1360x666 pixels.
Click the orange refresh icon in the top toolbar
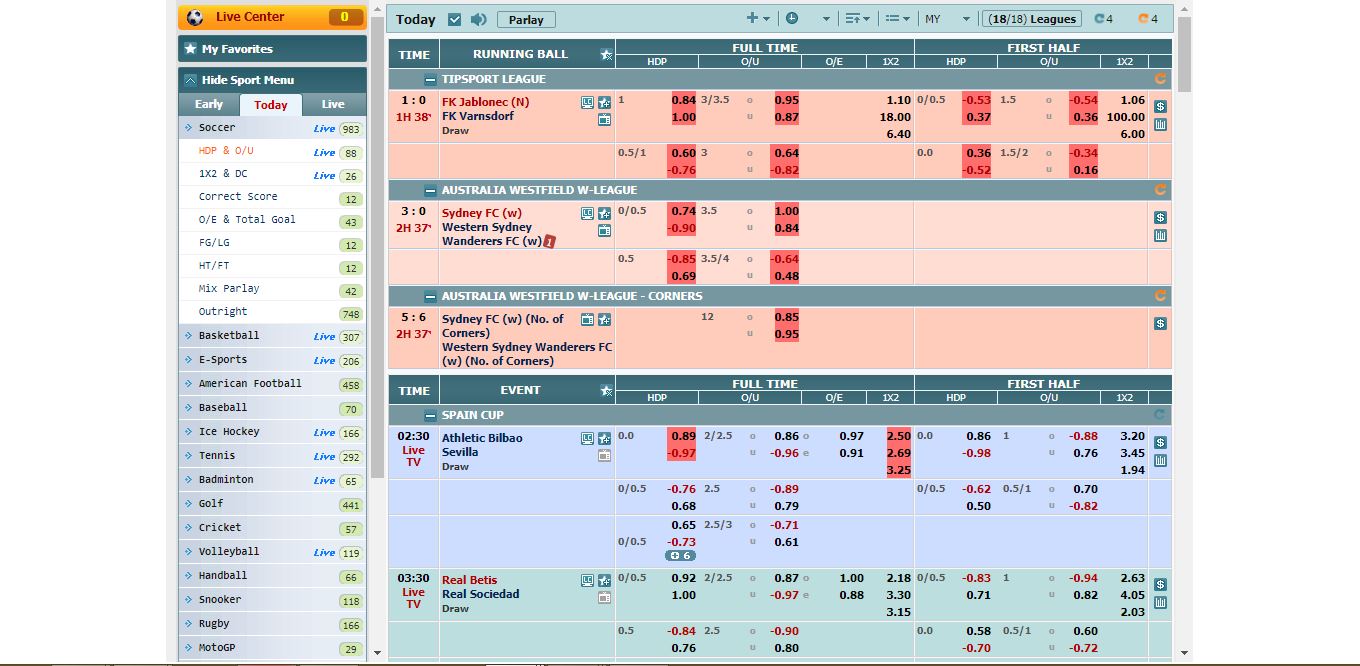(1143, 19)
